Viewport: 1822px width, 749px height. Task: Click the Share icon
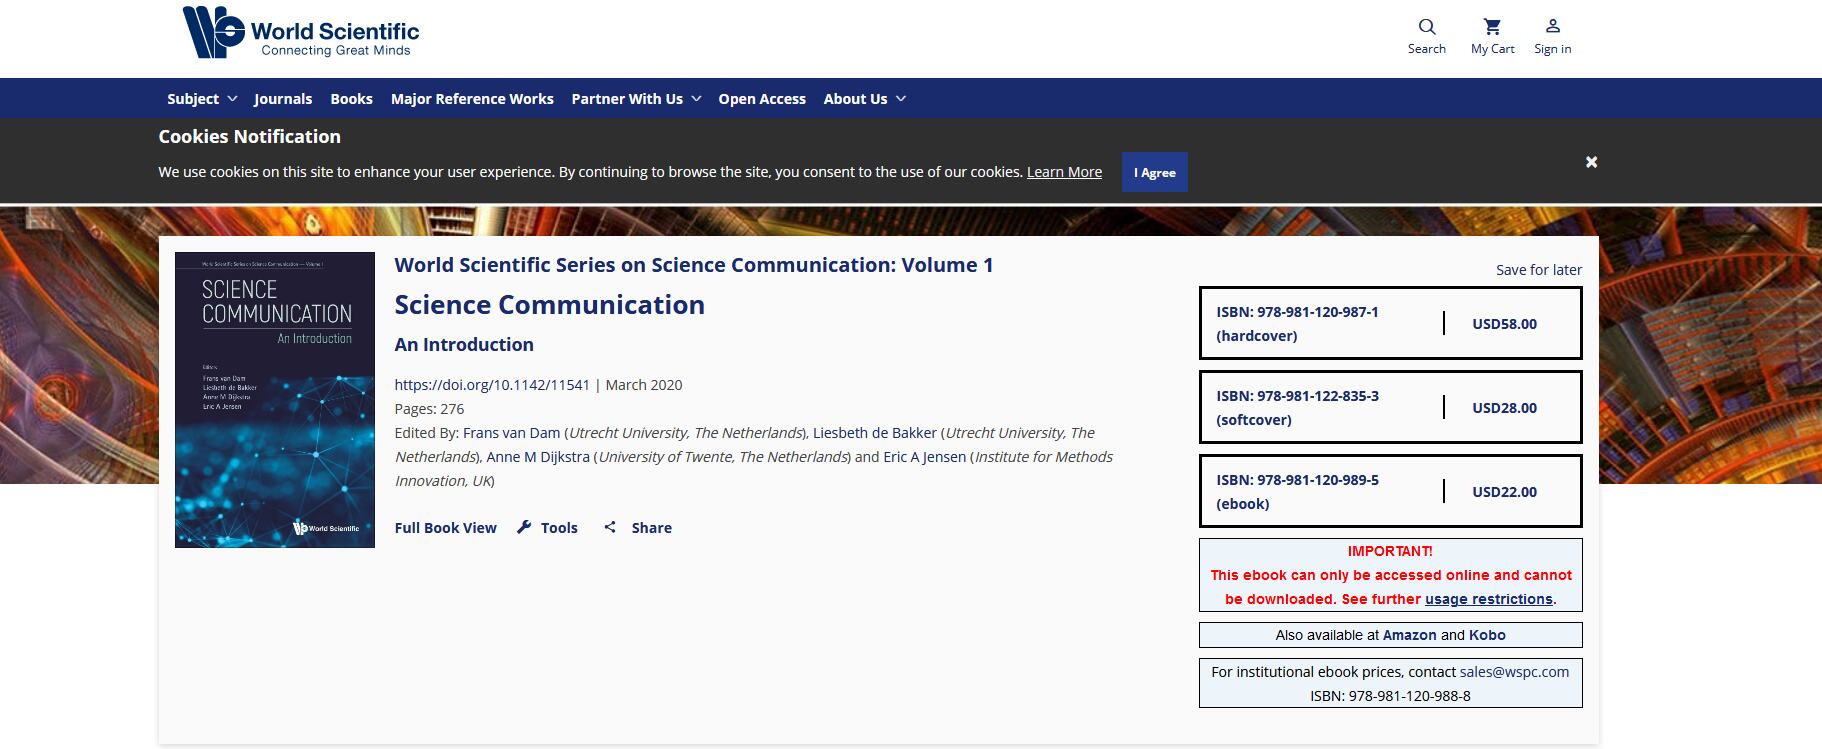(610, 527)
